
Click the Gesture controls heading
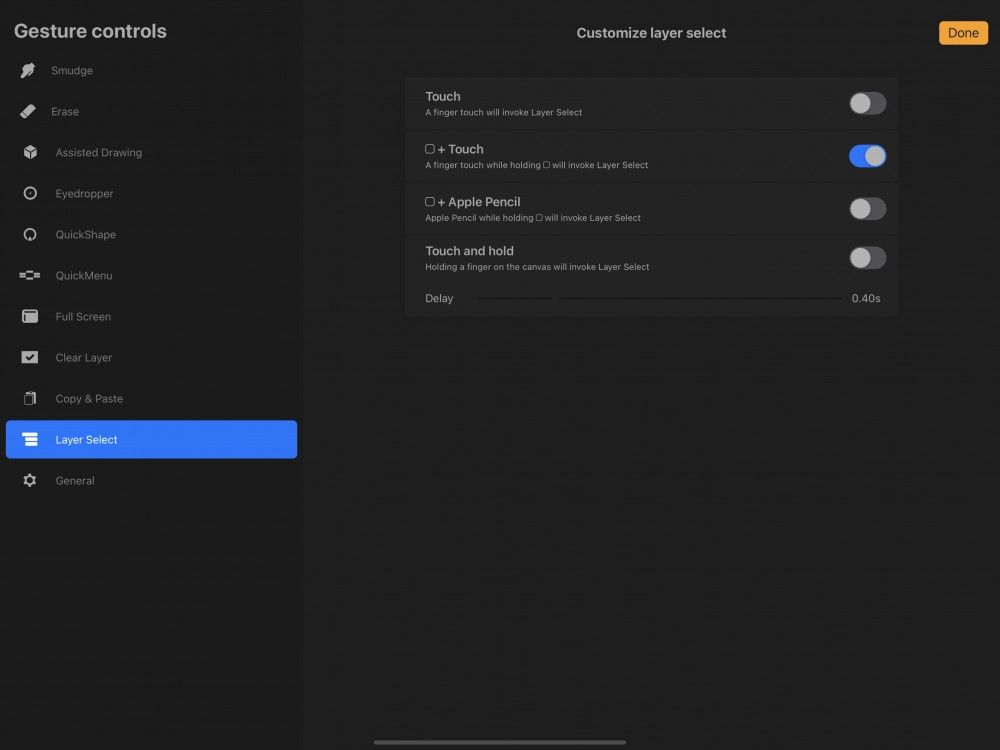pos(89,31)
